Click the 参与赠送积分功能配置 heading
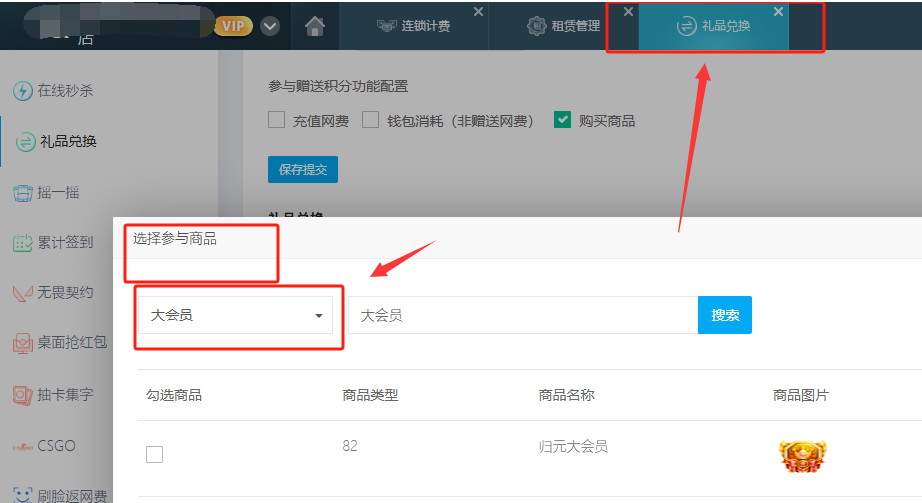 [x=338, y=86]
